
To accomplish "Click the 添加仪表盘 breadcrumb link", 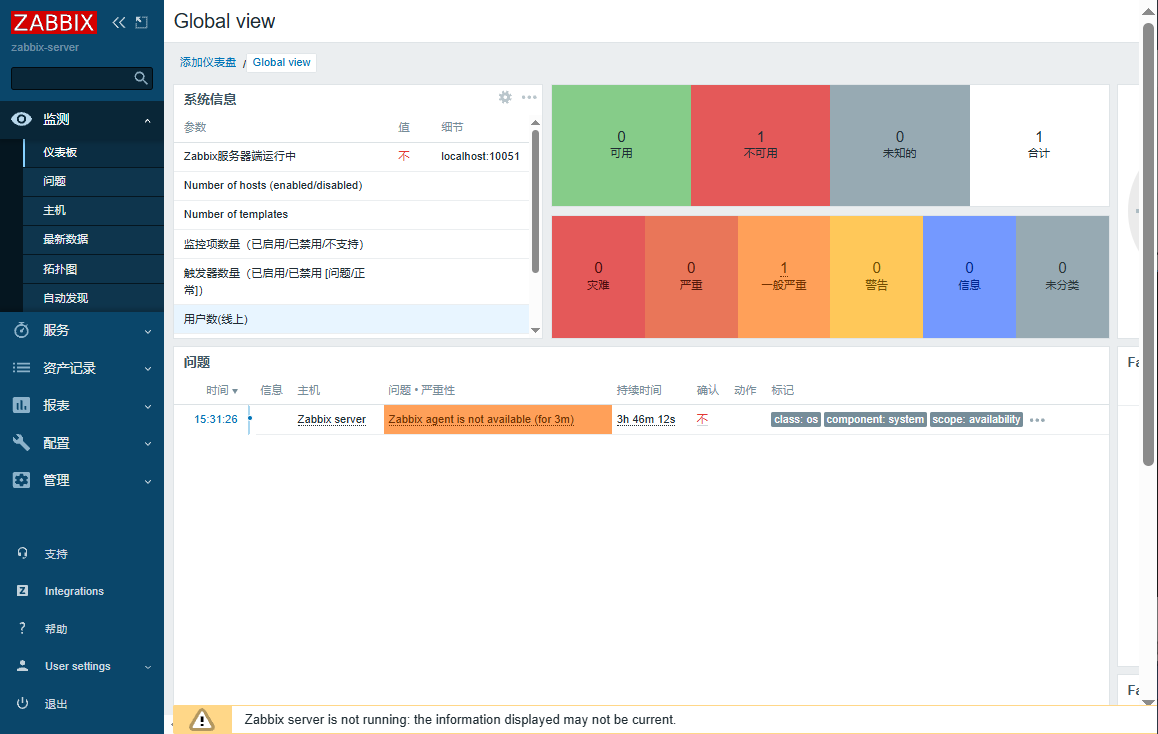I will point(208,62).
